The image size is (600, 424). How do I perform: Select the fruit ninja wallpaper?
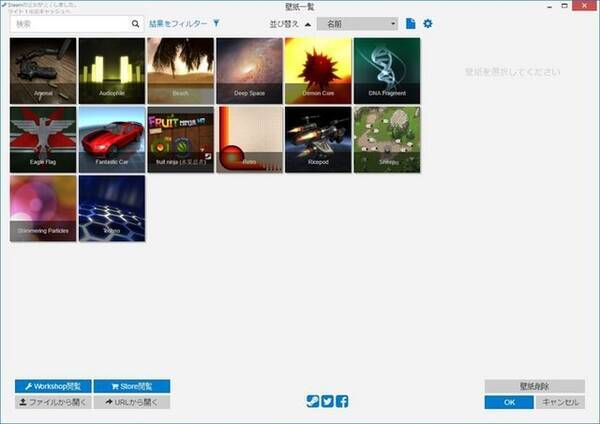pos(181,140)
